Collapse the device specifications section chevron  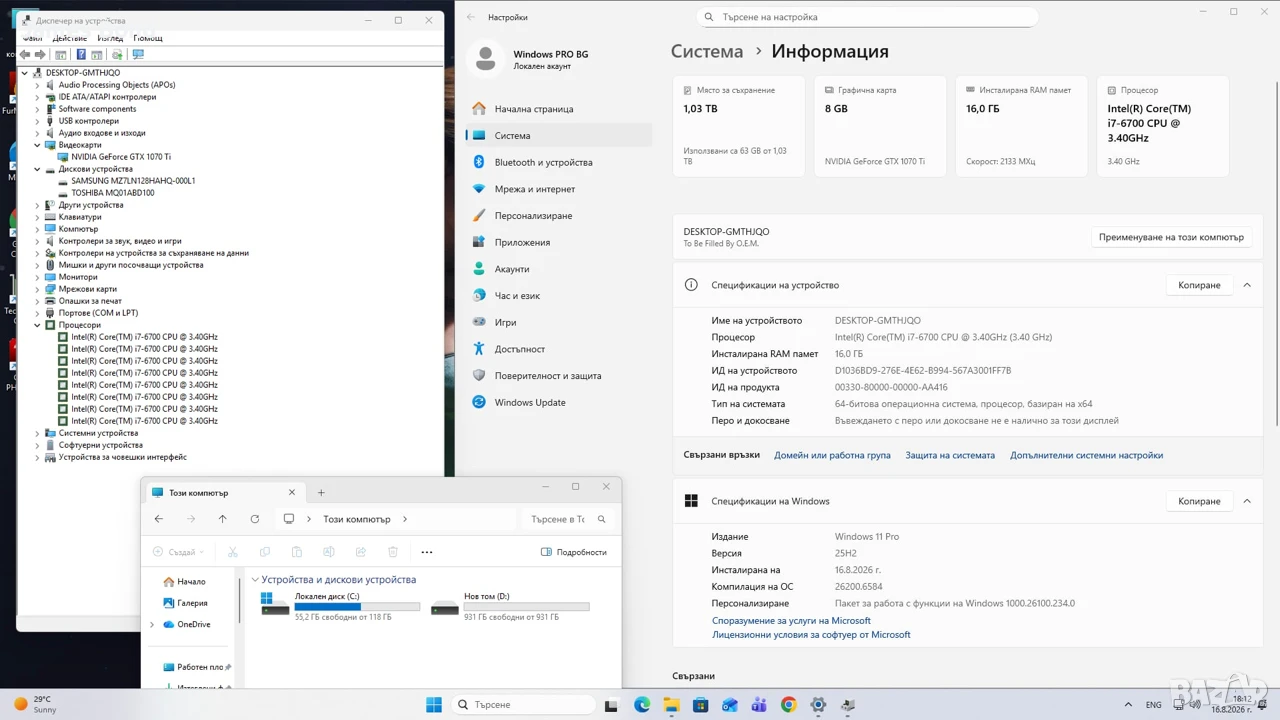1247,285
